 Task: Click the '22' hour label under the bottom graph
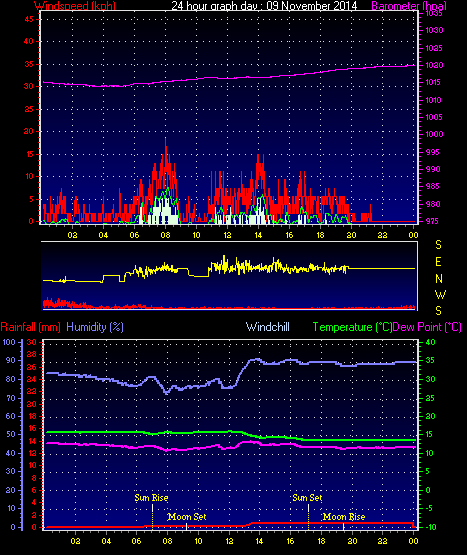[382, 541]
